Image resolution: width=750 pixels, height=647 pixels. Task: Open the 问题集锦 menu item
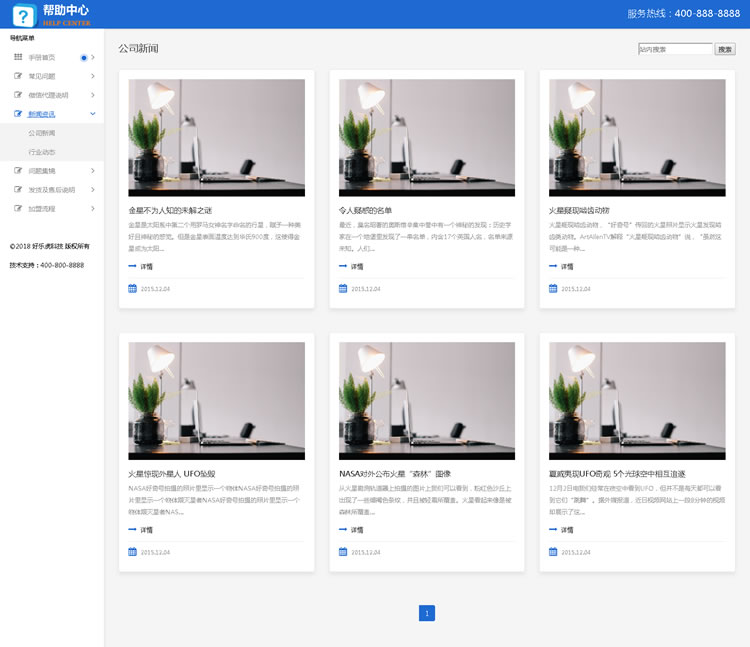42,171
